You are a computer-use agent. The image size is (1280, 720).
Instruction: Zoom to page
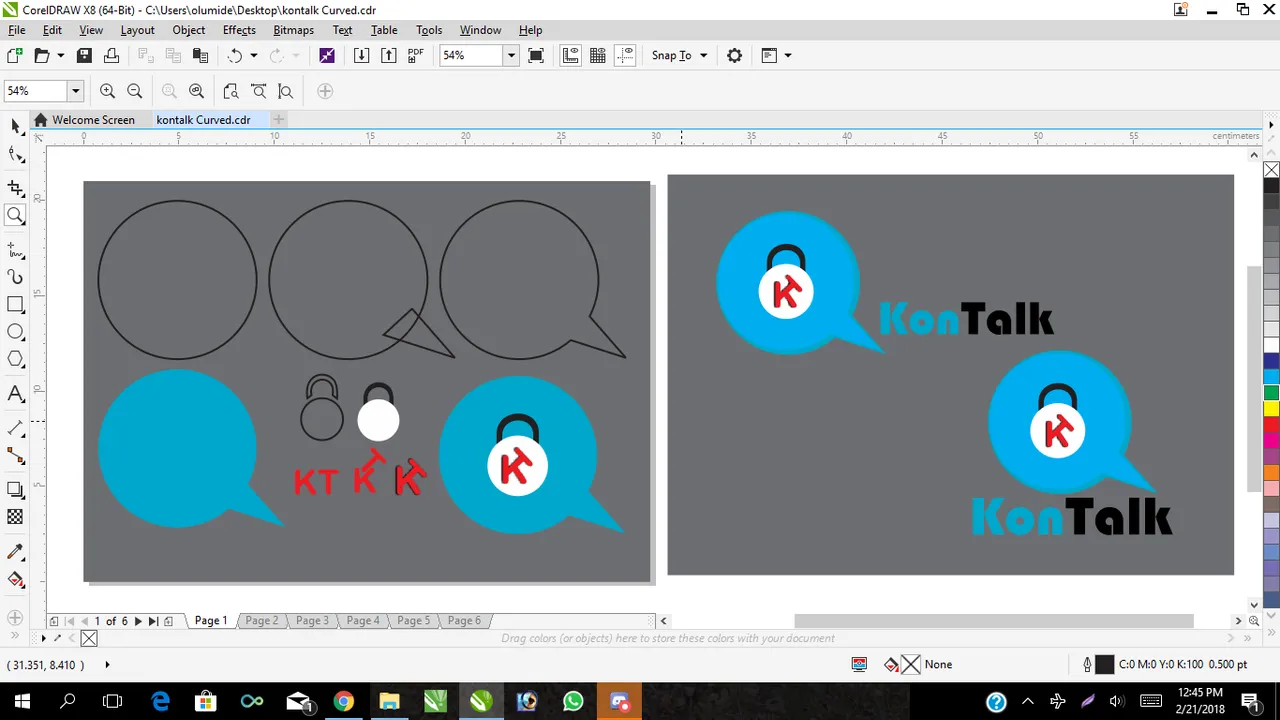tap(231, 91)
